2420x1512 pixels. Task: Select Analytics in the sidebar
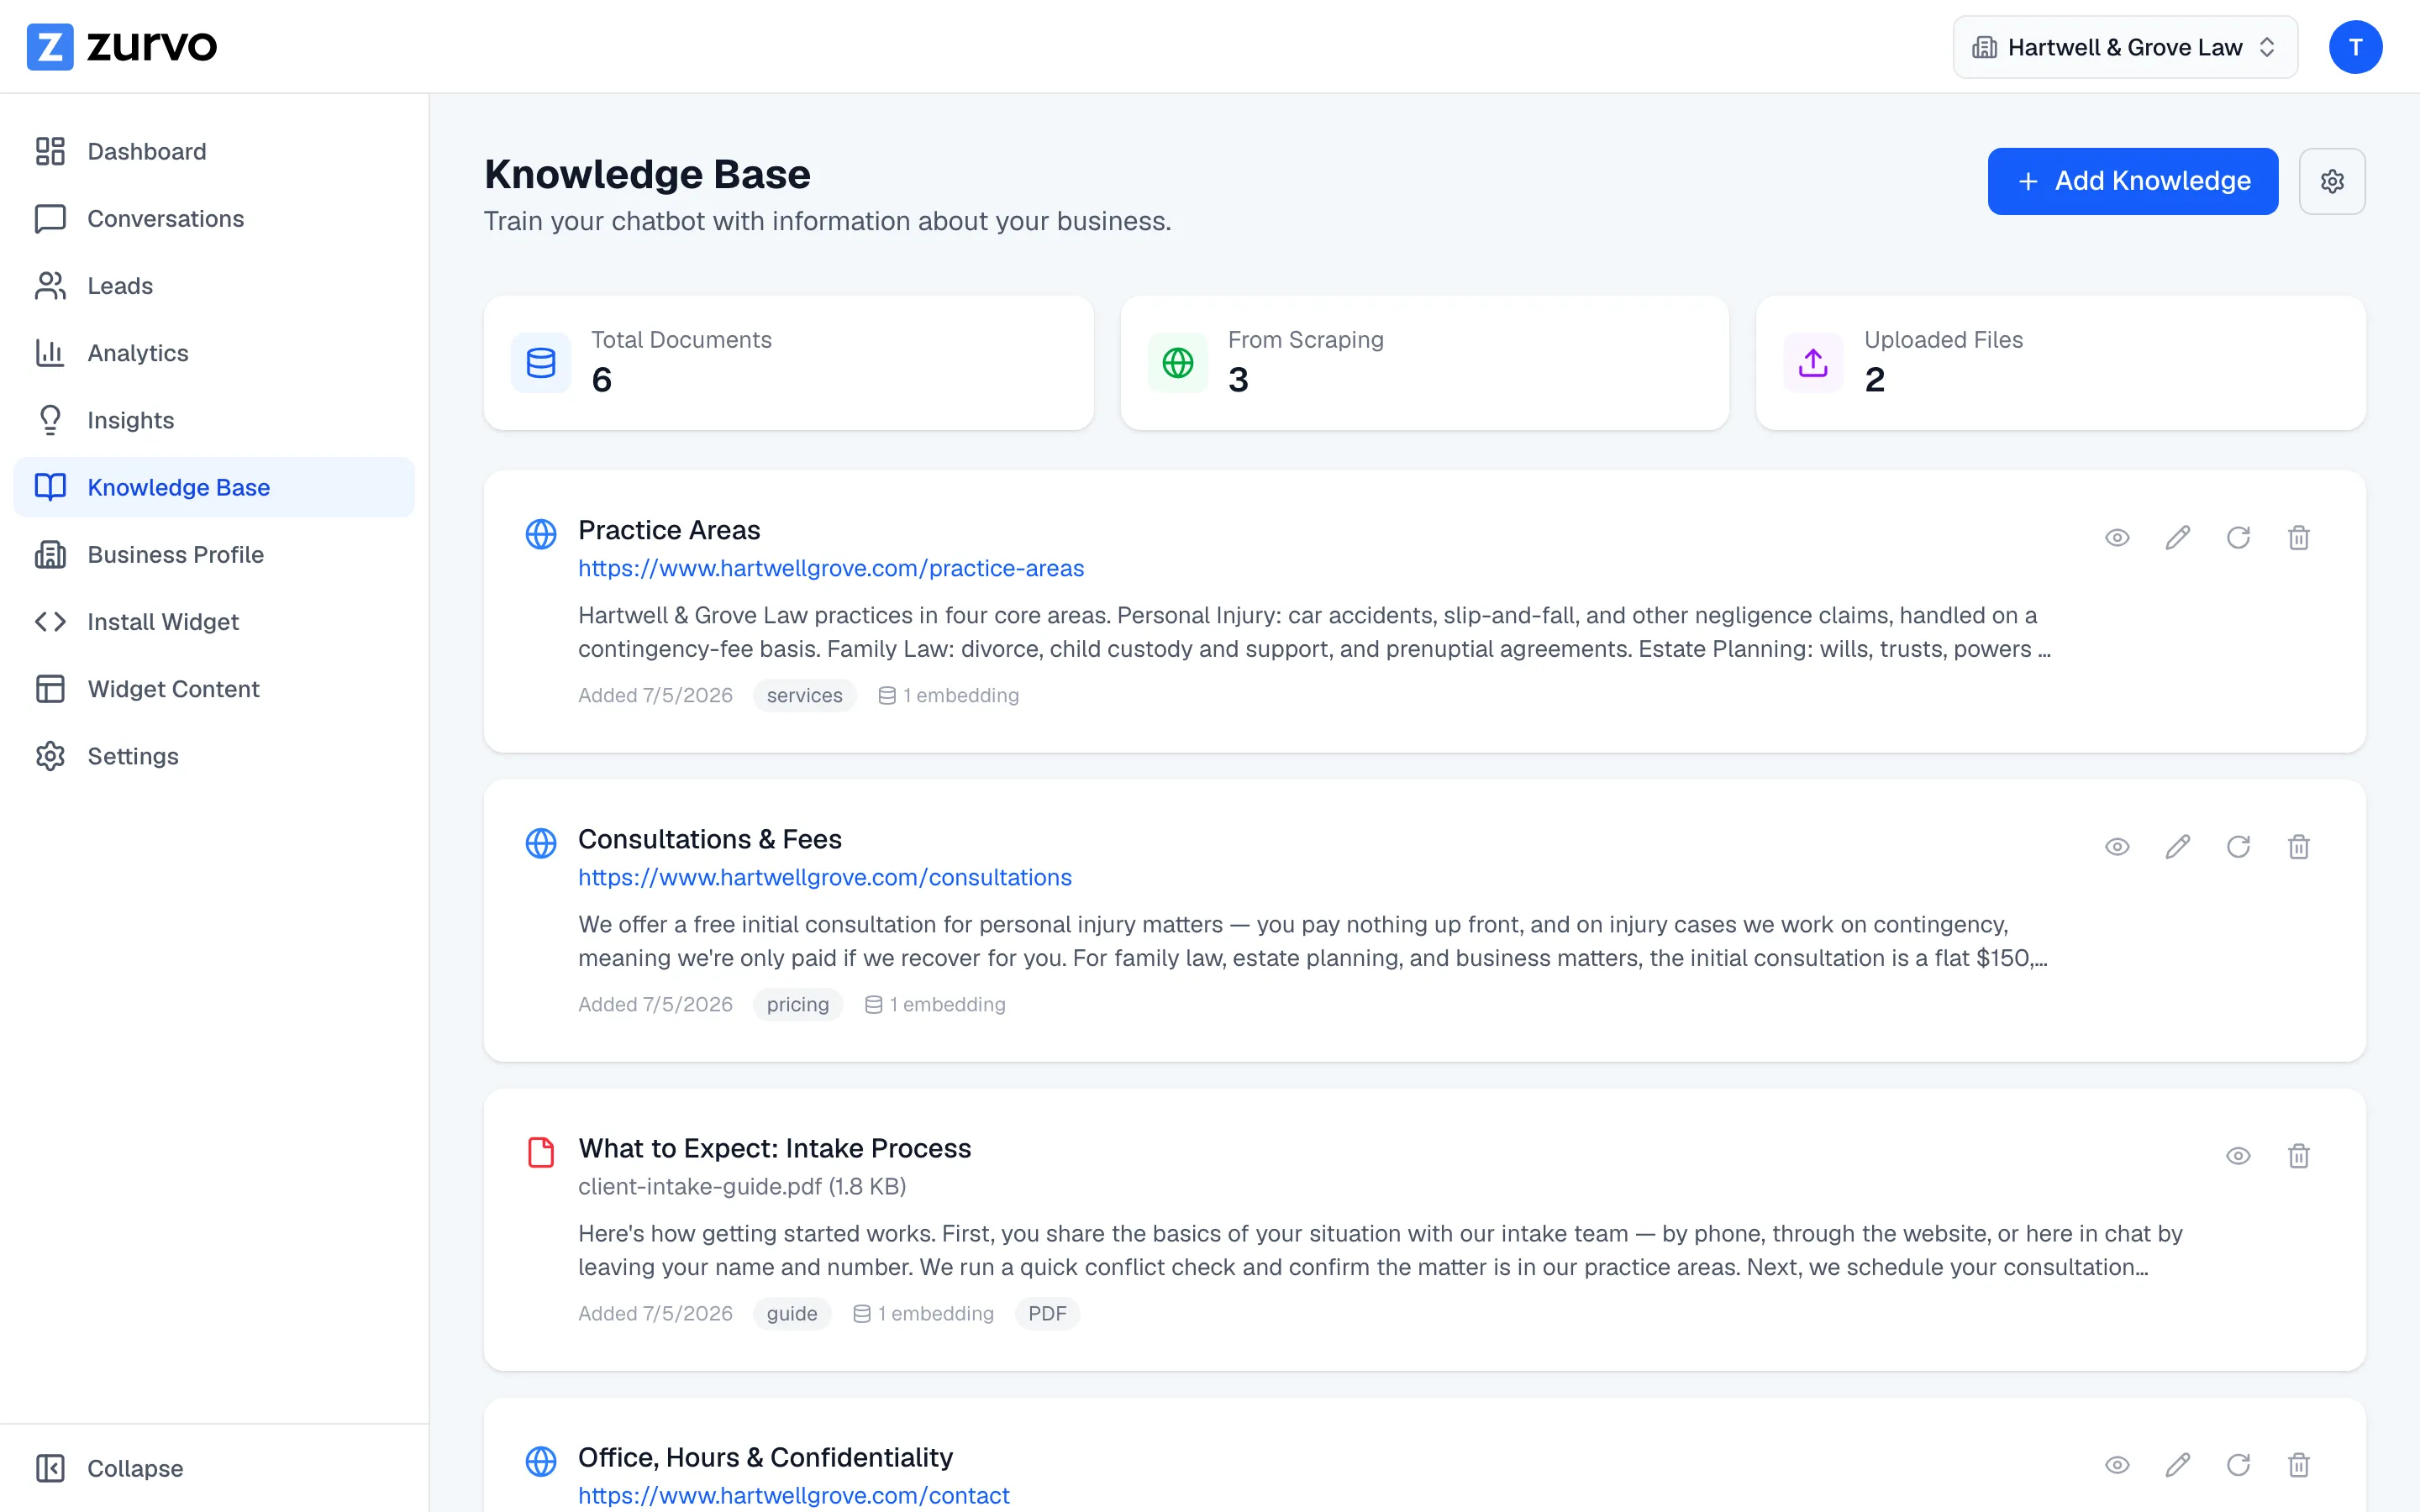[214, 353]
